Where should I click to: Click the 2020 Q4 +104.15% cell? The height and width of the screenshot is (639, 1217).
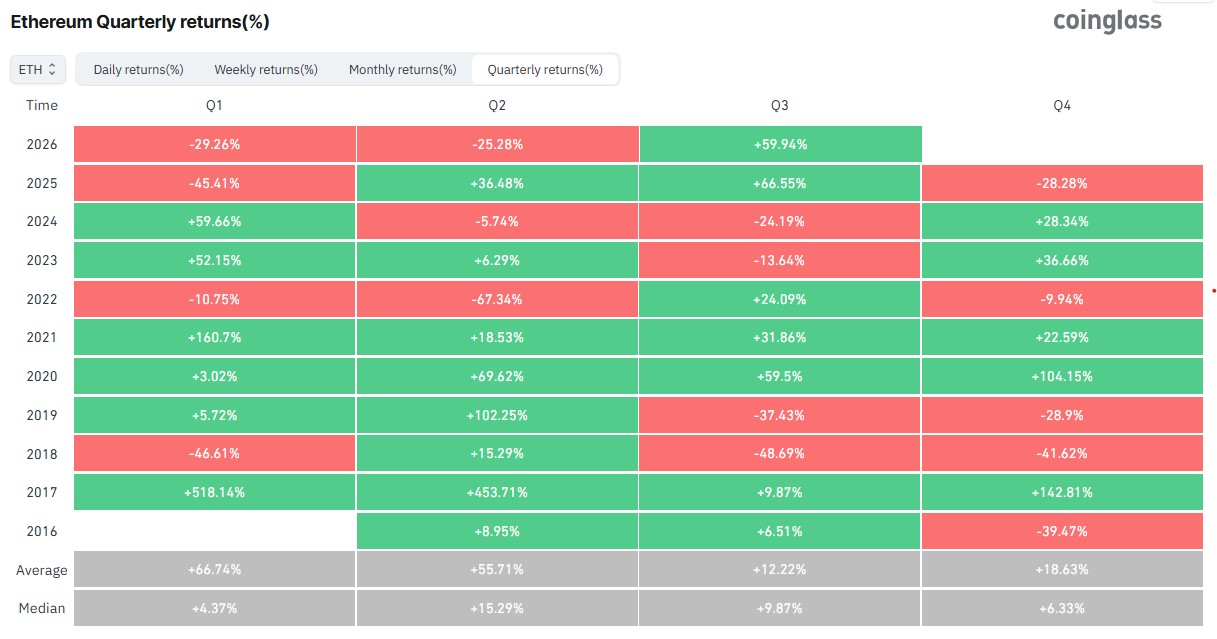coord(1062,376)
